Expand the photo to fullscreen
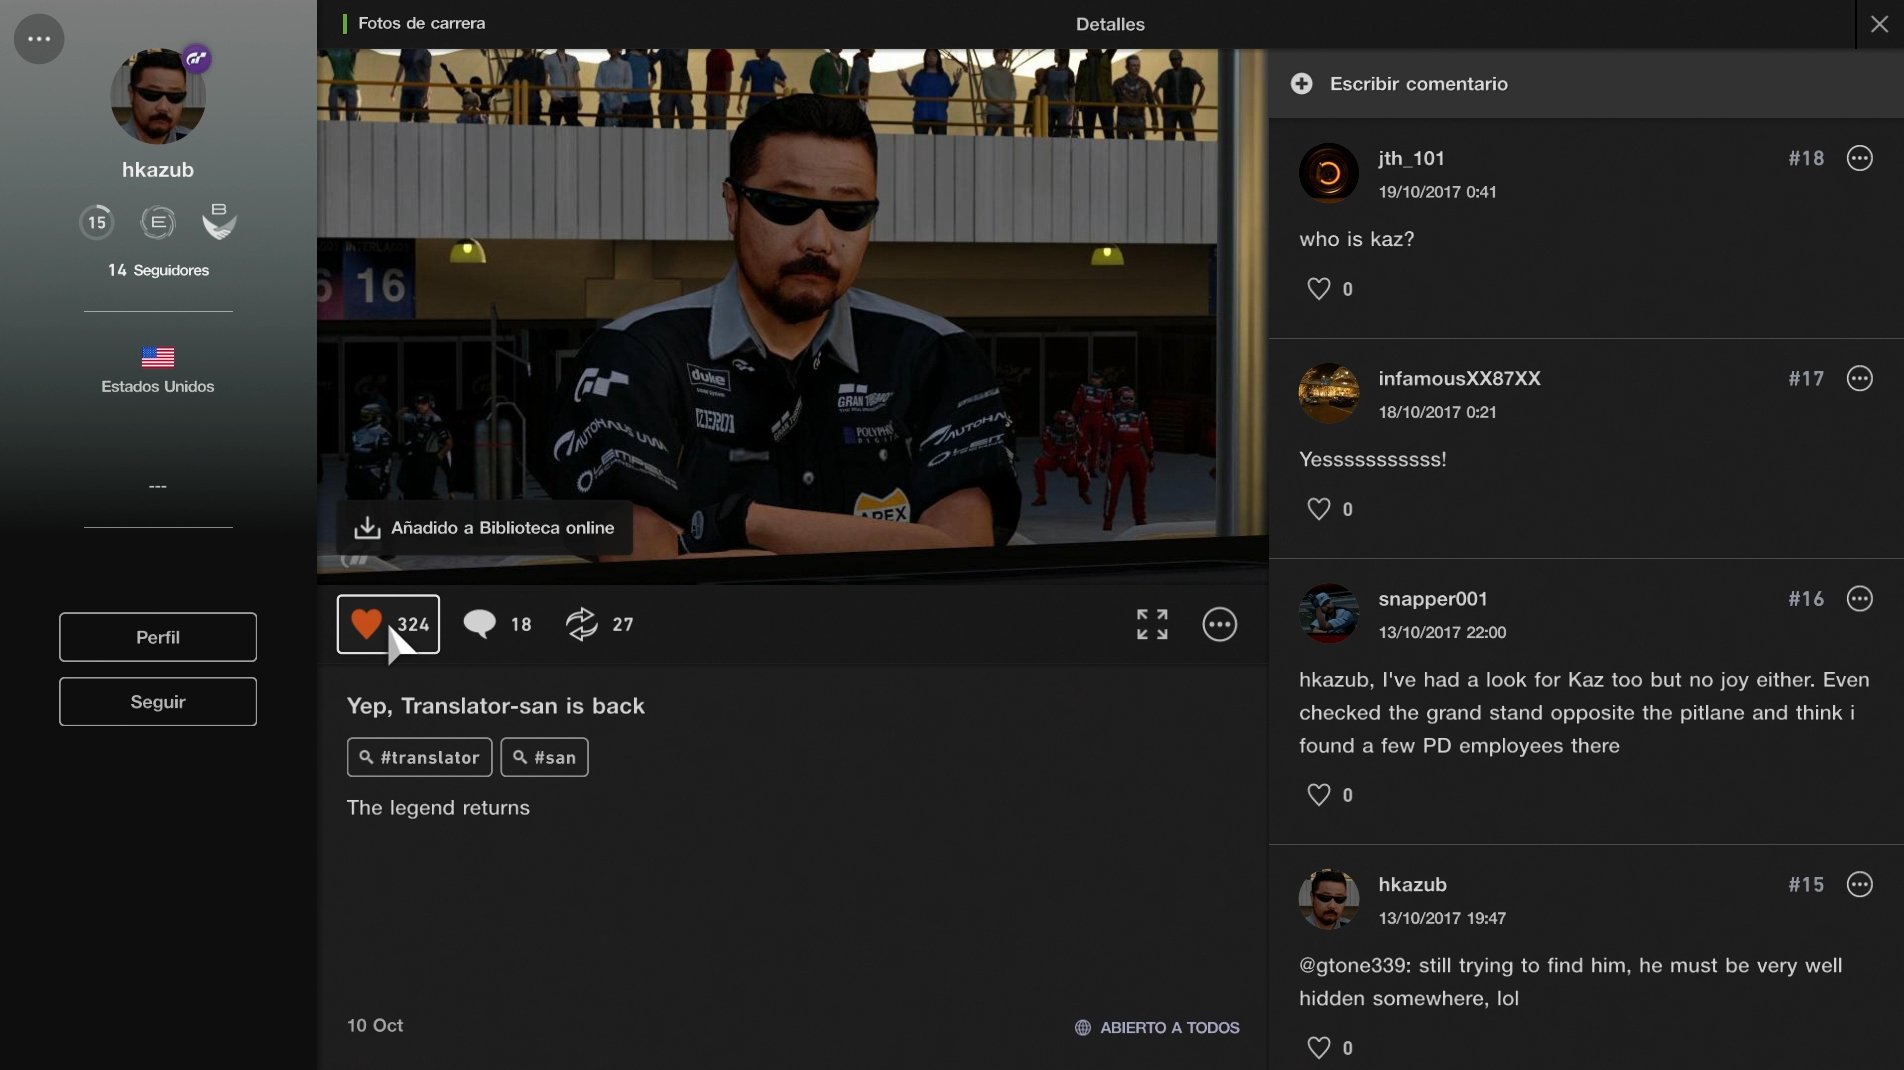Viewport: 1904px width, 1070px height. pyautogui.click(x=1152, y=624)
